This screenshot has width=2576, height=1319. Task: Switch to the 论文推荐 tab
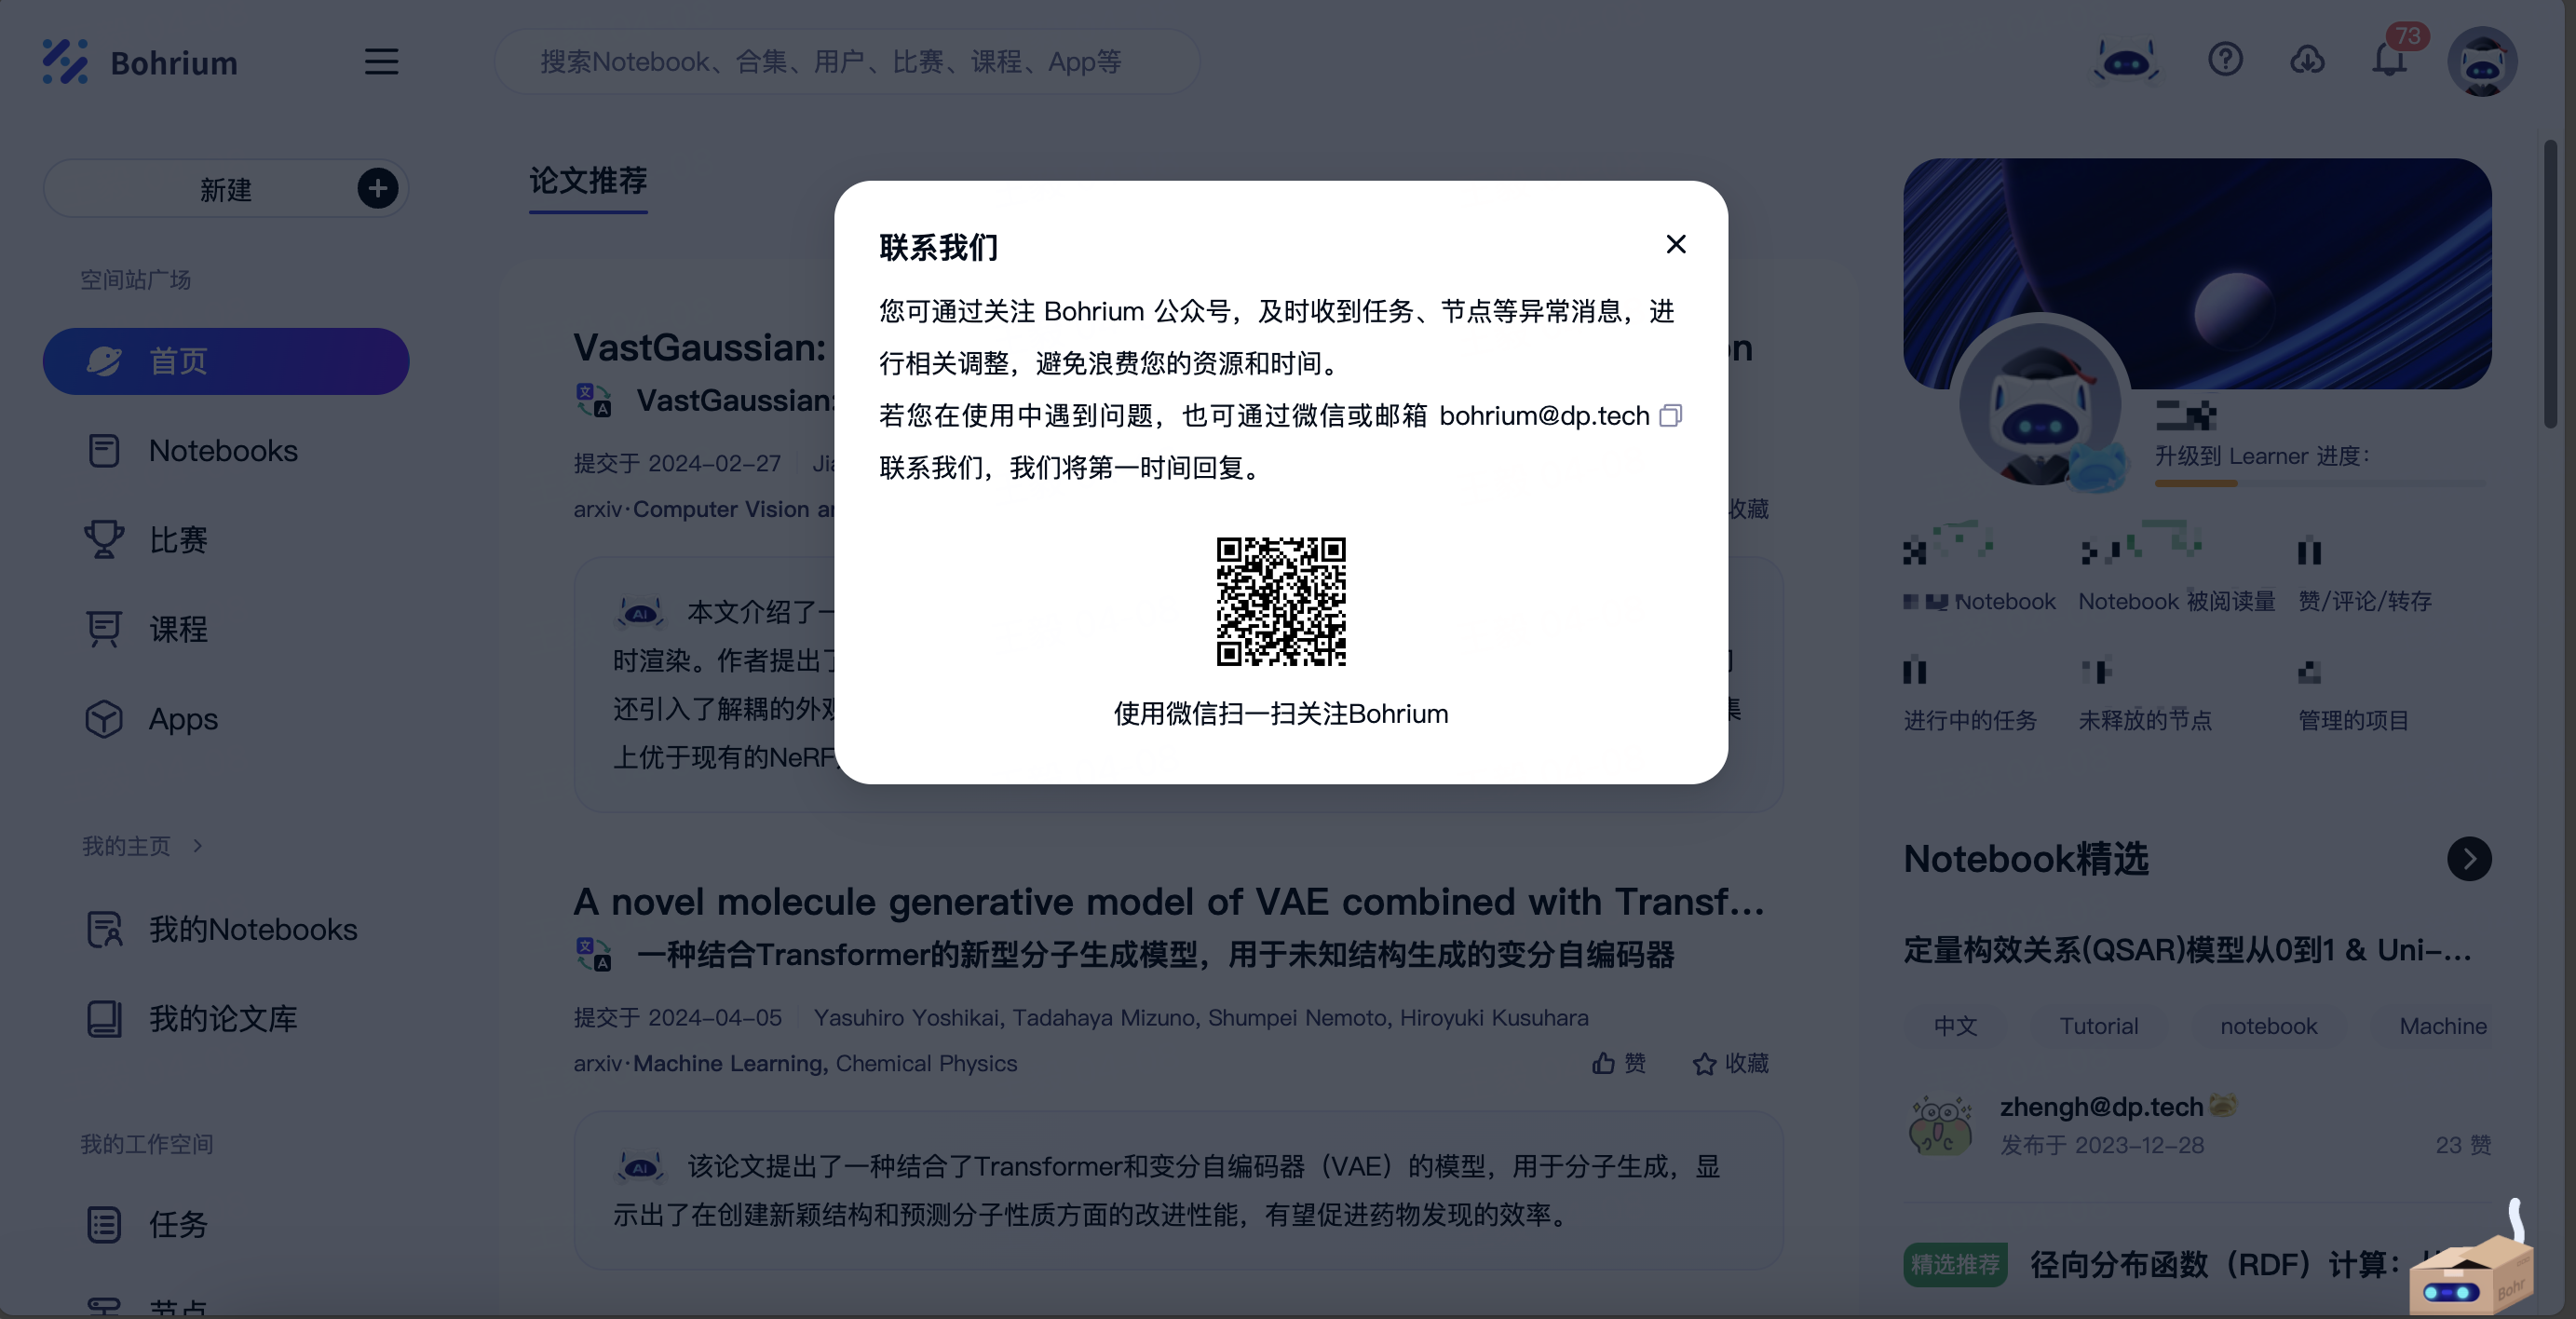(x=588, y=181)
